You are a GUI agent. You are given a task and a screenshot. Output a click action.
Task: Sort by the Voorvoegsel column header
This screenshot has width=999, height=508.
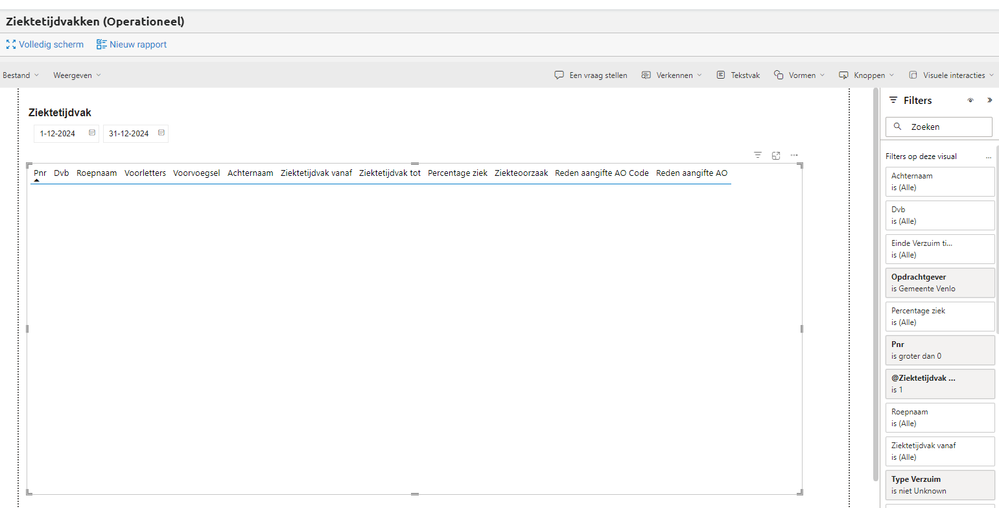(197, 173)
